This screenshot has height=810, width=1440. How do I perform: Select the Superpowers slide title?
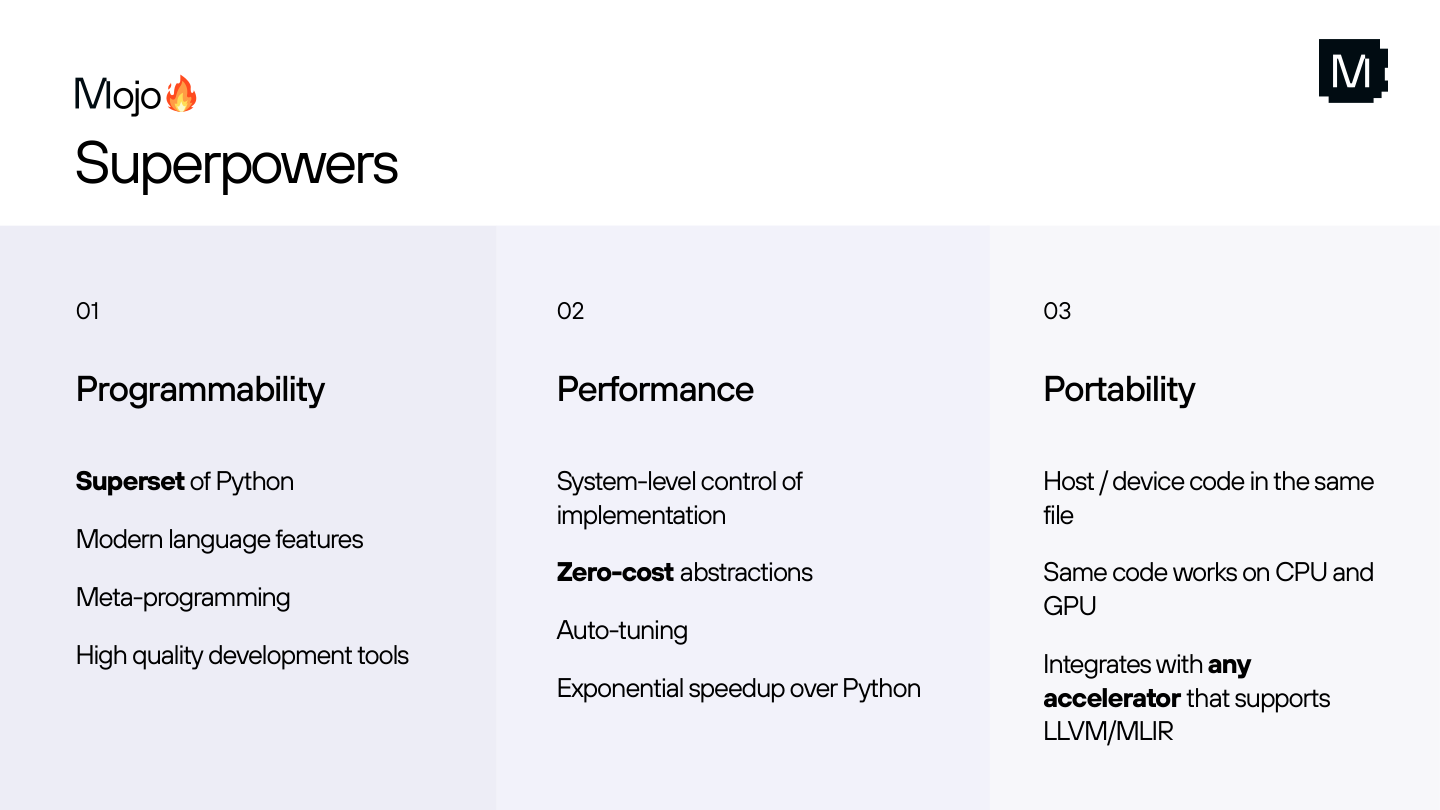pos(236,163)
